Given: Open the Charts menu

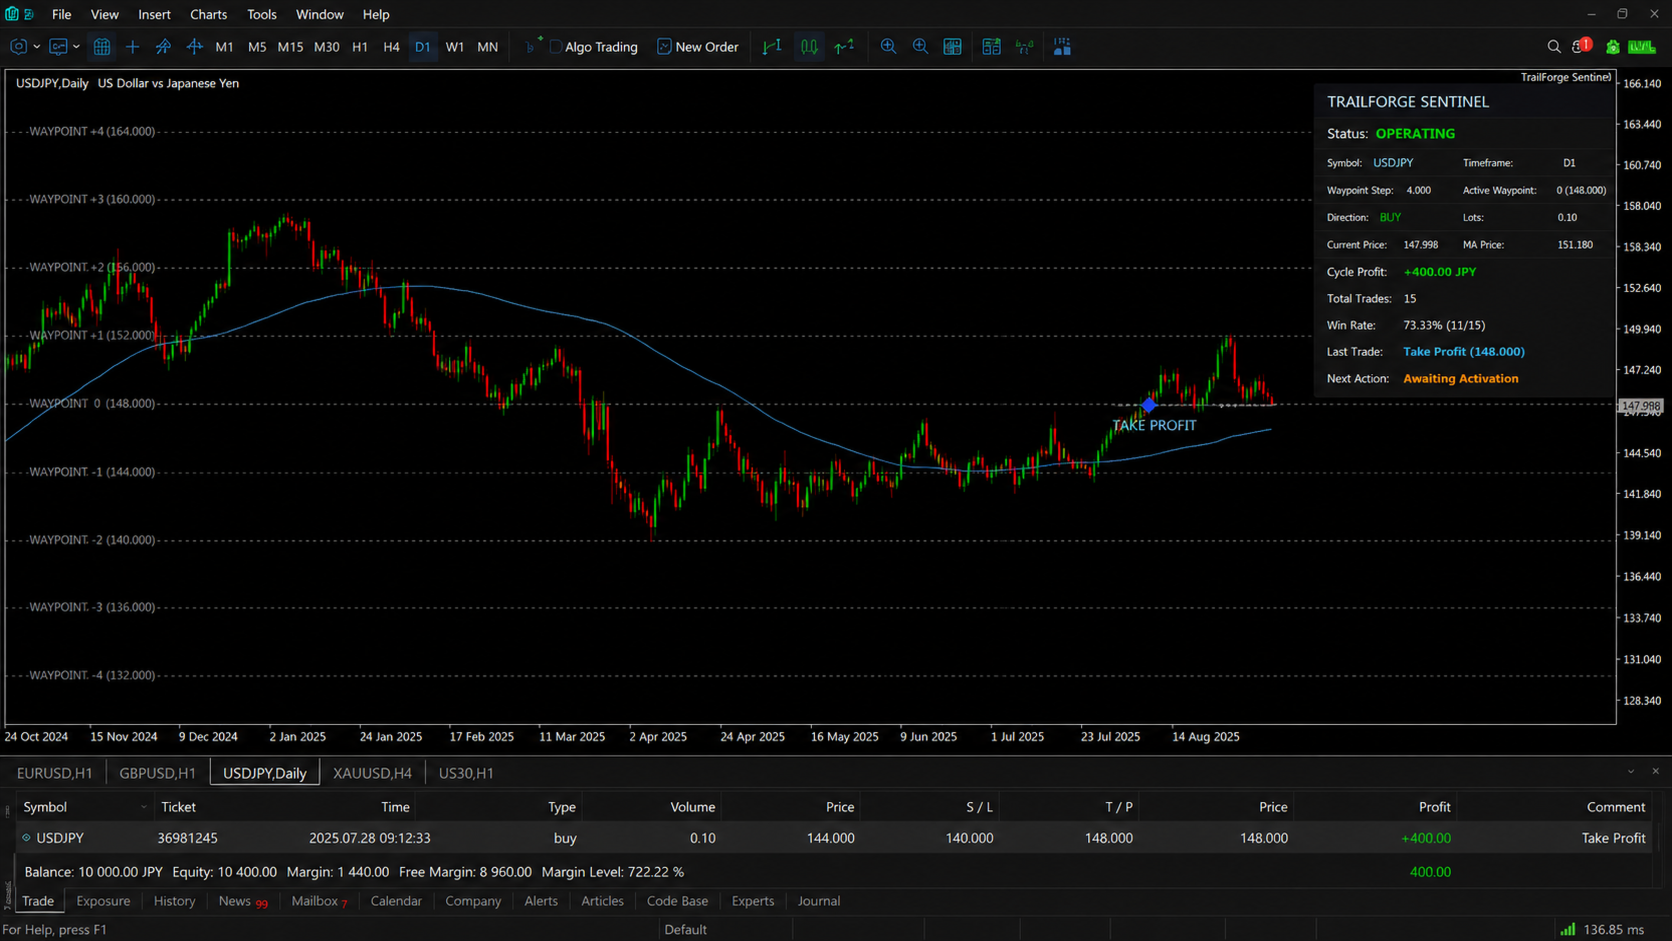Looking at the screenshot, I should pos(208,14).
